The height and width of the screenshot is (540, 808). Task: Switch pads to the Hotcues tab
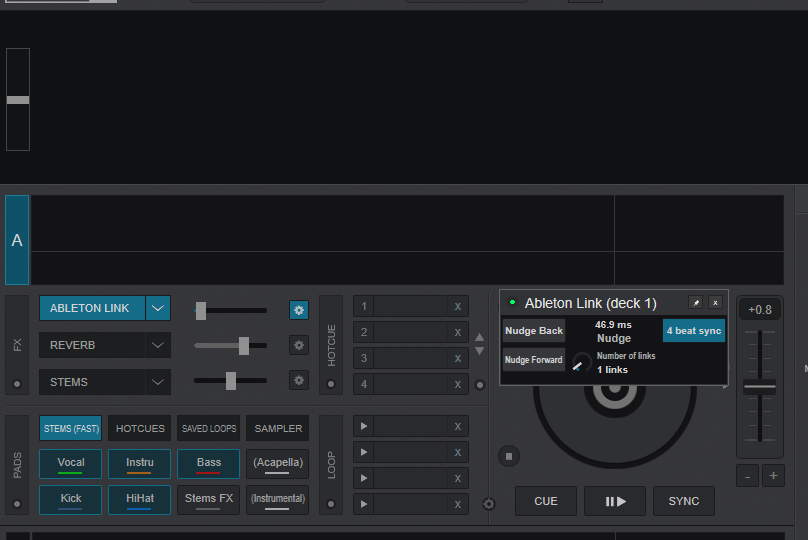[139, 428]
